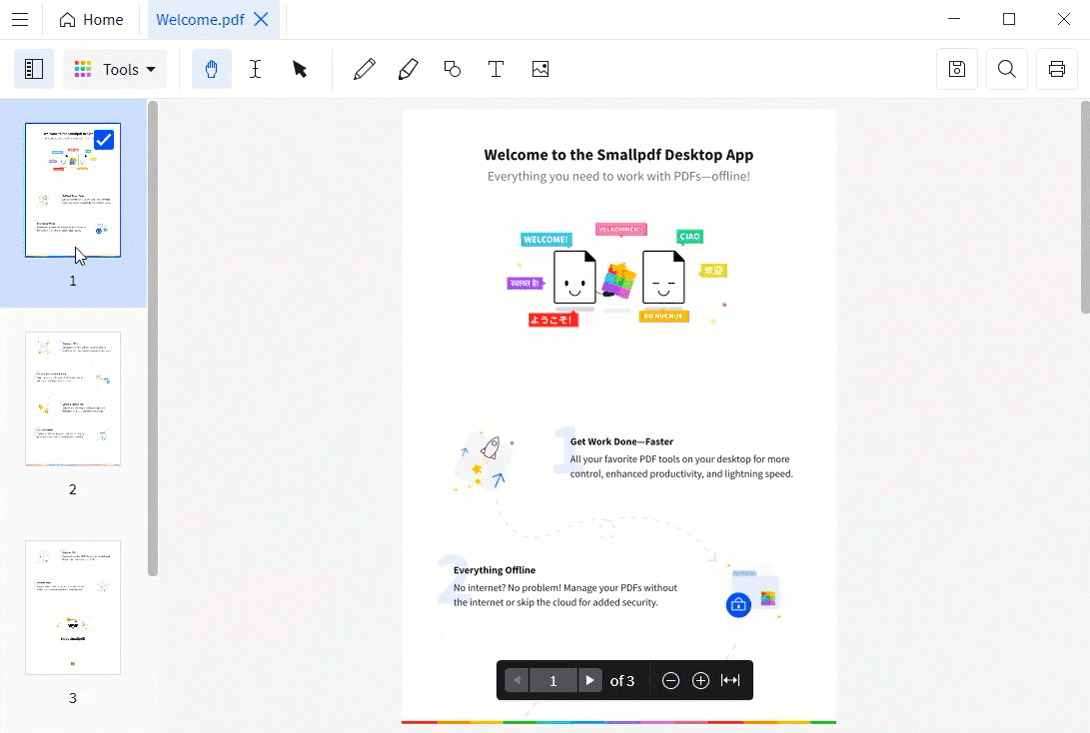This screenshot has height=733, width=1090.
Task: Open the Tools dropdown
Action: [115, 69]
